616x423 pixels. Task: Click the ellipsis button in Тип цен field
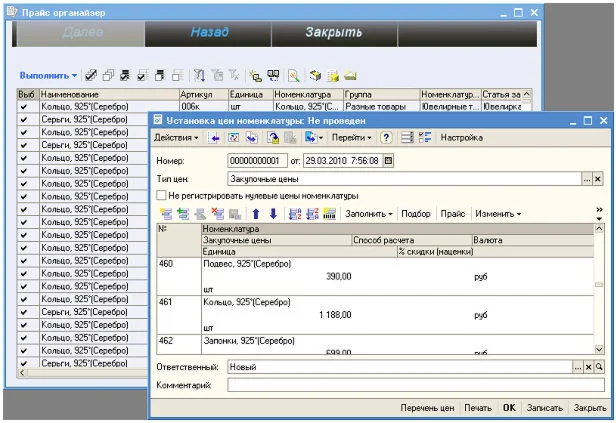coord(587,179)
